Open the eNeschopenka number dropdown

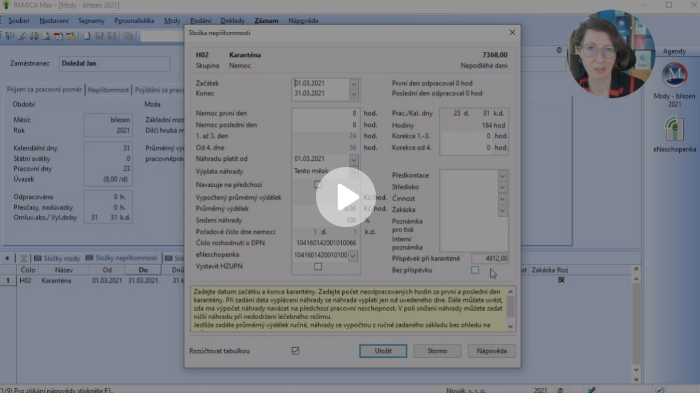353,255
